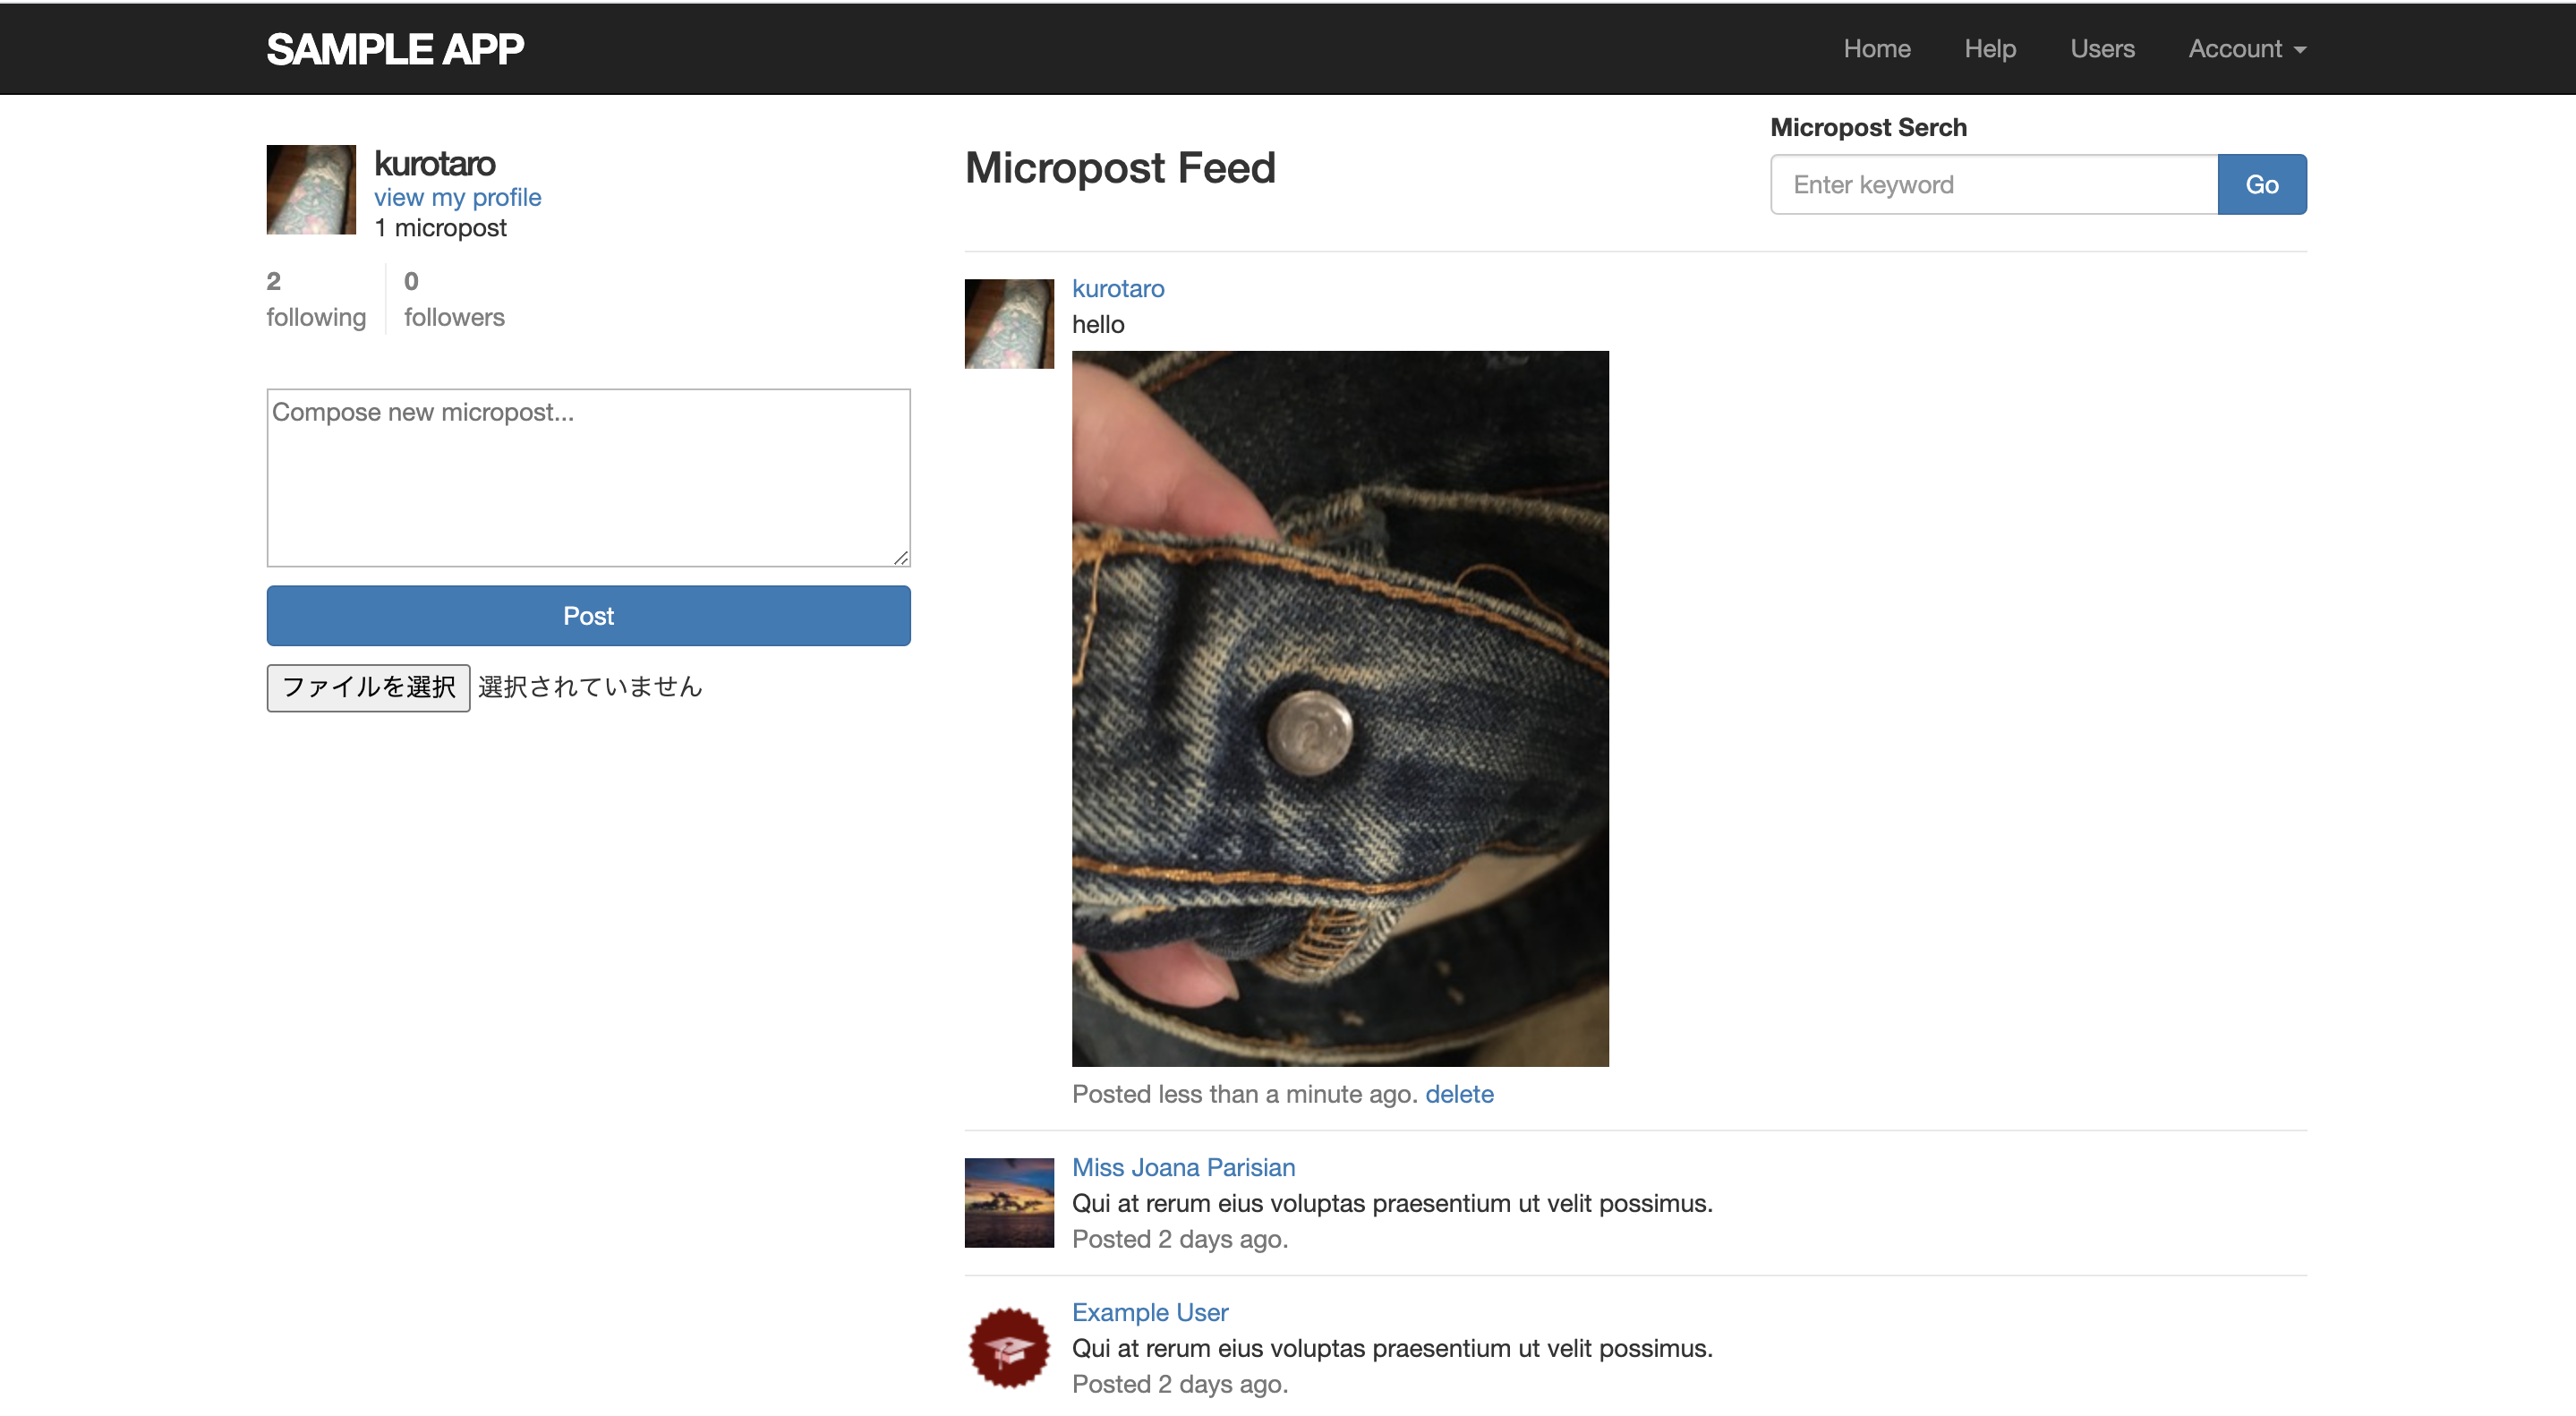
Task: Open Example User's red graduation cap avatar
Action: 1009,1347
